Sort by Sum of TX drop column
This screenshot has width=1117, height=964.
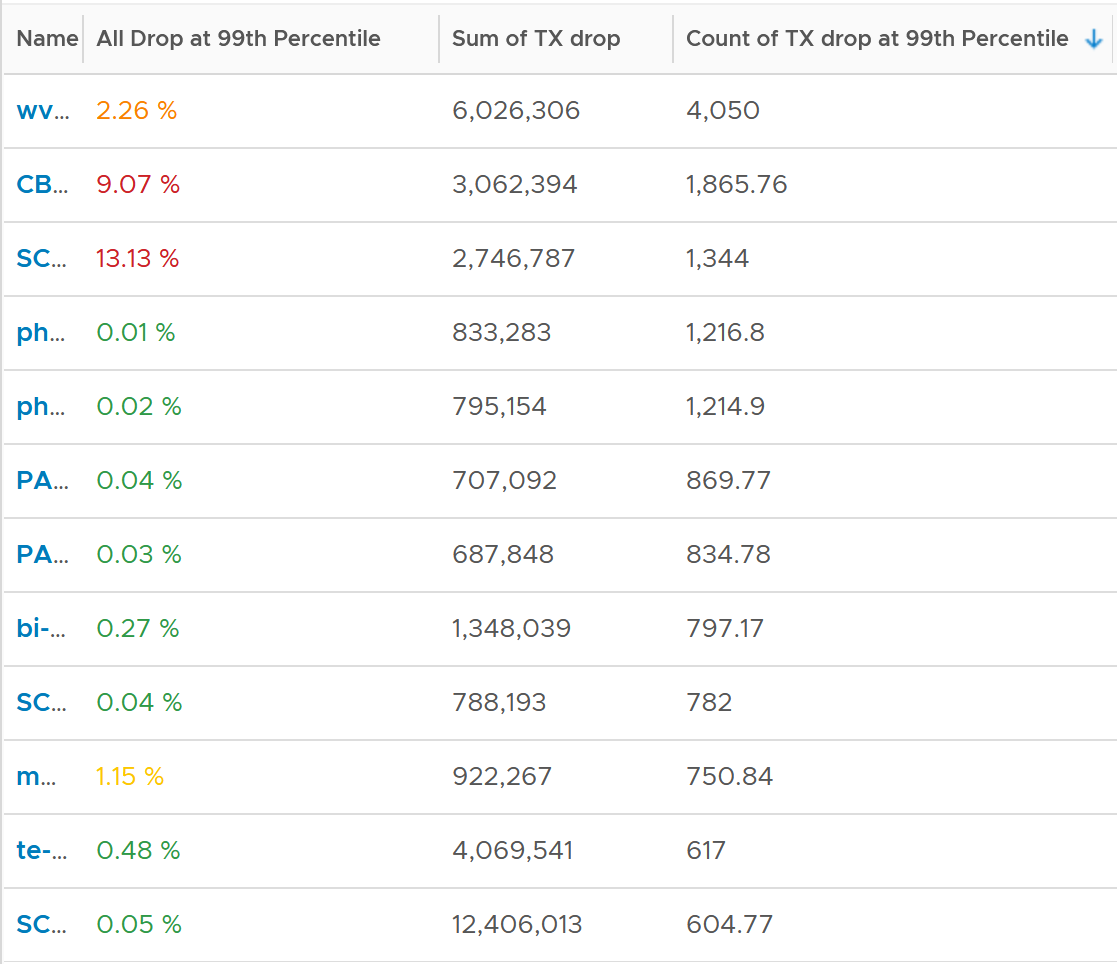click(x=536, y=38)
